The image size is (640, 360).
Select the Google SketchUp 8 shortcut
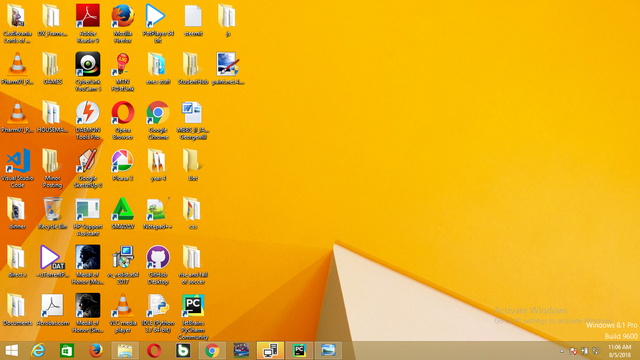pos(88,168)
